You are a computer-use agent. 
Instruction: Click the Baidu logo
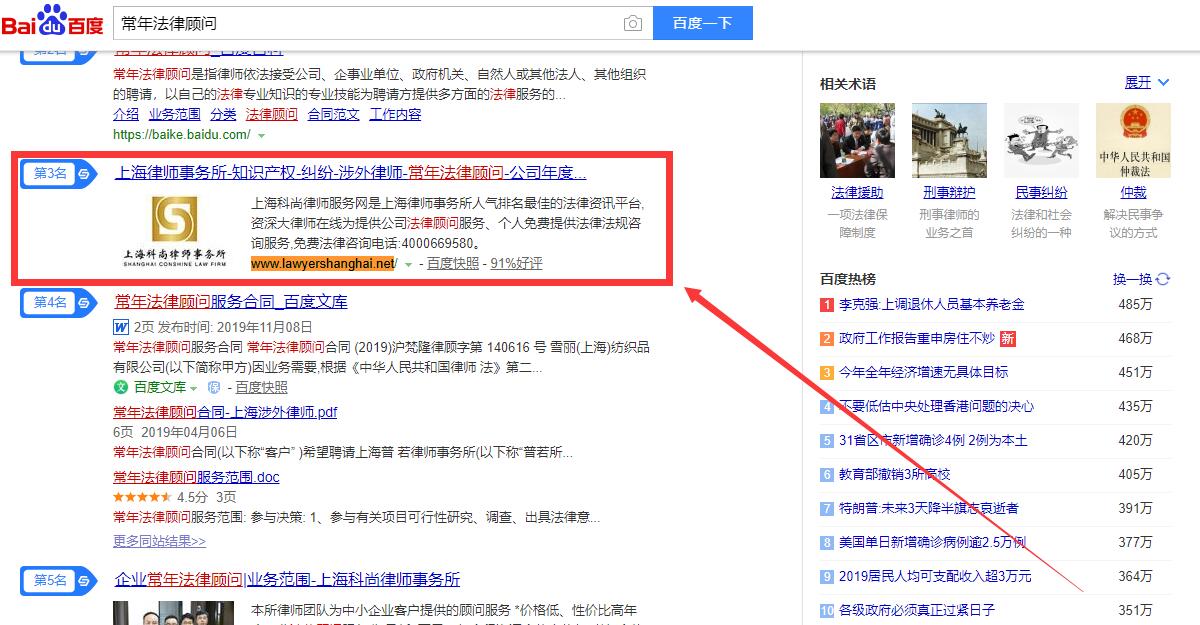[x=52, y=22]
